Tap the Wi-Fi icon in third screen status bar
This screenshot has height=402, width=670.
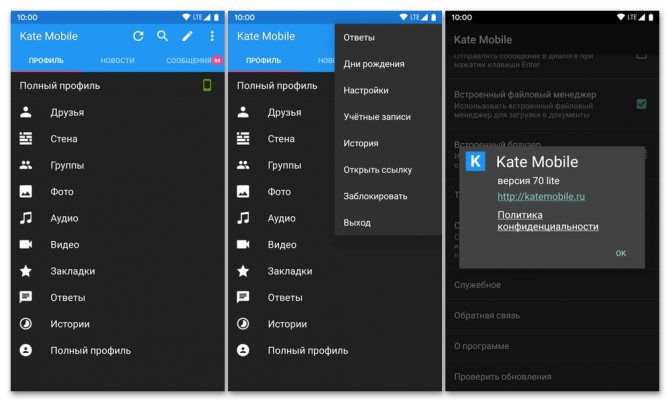point(621,17)
